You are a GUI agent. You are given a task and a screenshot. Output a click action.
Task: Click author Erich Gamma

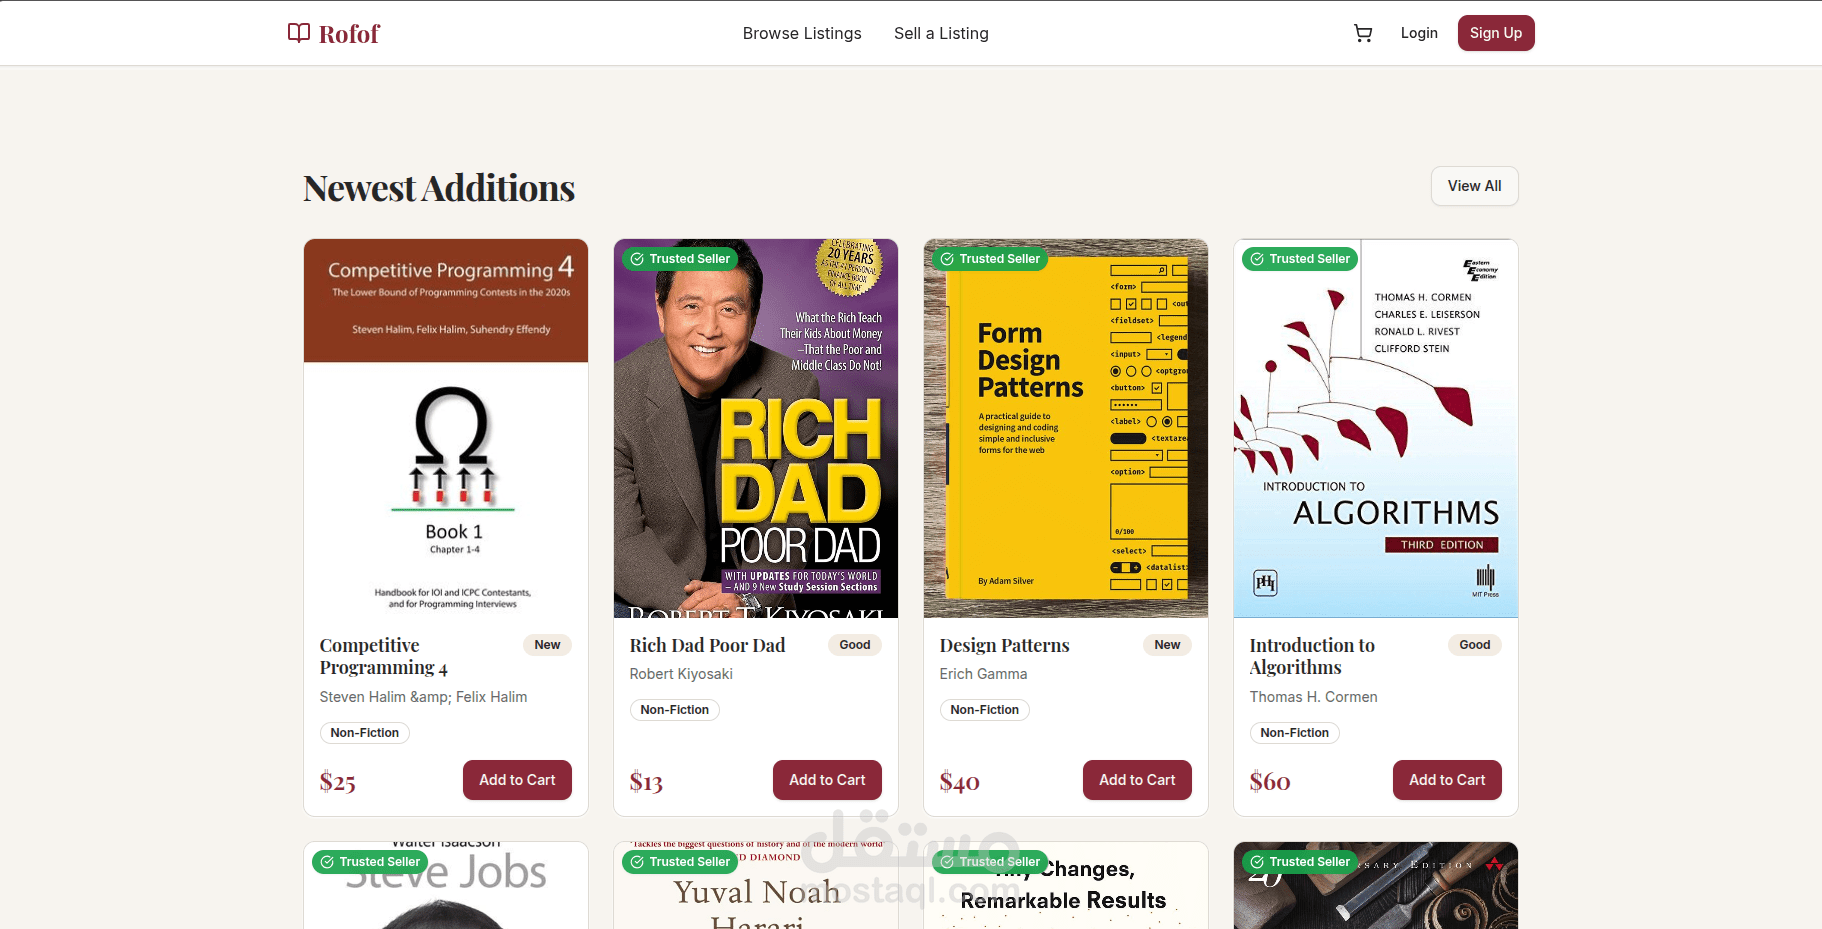click(983, 674)
